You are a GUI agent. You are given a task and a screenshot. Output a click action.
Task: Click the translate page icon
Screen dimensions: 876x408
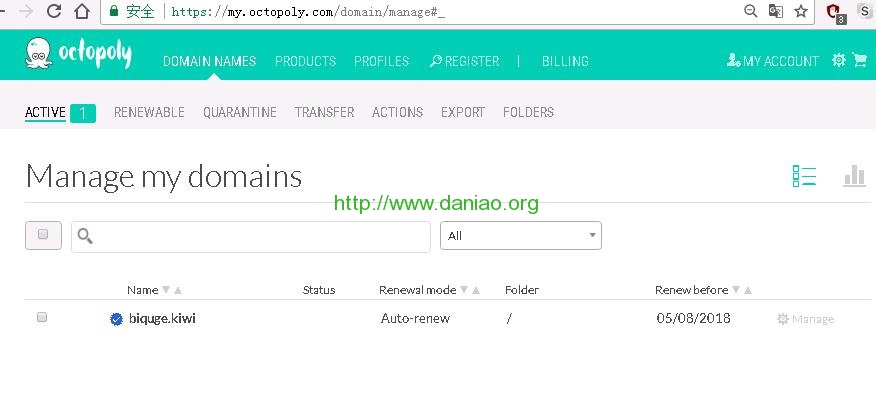click(776, 11)
